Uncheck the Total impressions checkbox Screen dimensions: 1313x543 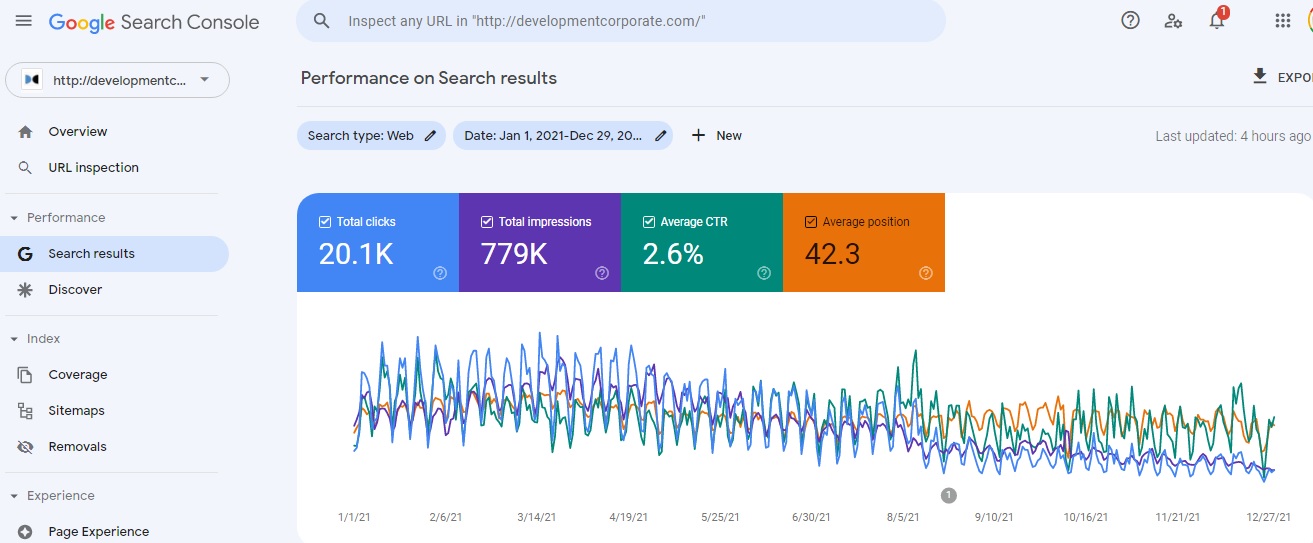click(487, 222)
